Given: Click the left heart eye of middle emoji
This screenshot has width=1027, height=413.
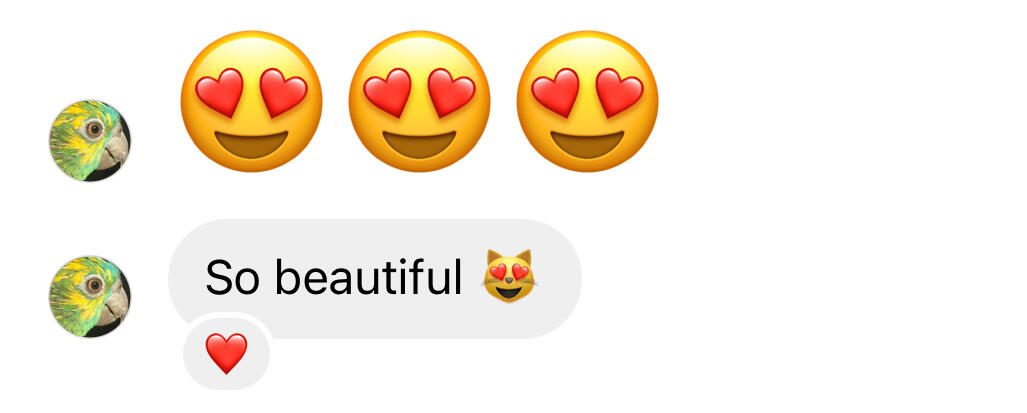Looking at the screenshot, I should click(387, 92).
